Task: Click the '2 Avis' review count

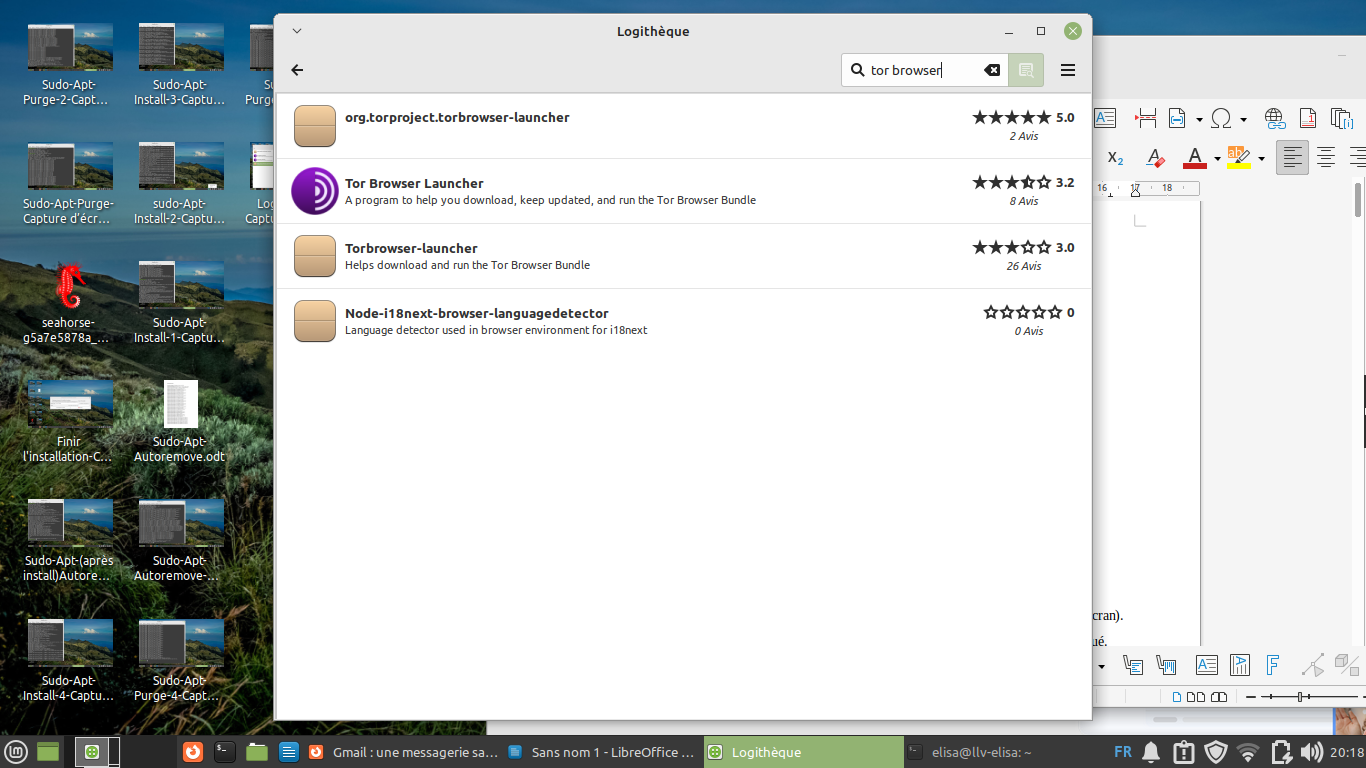Action: (1024, 136)
